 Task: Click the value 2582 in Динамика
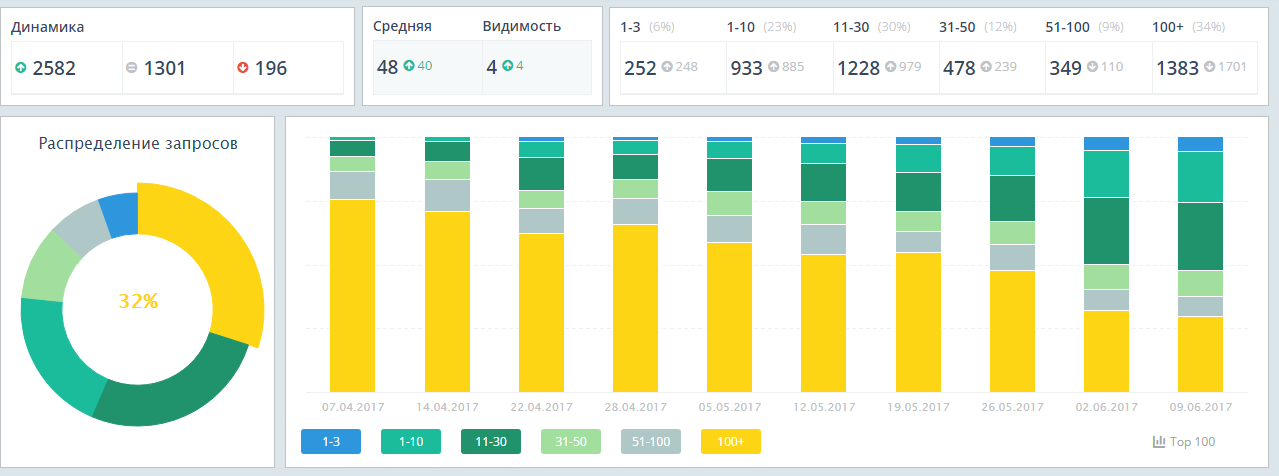click(54, 68)
